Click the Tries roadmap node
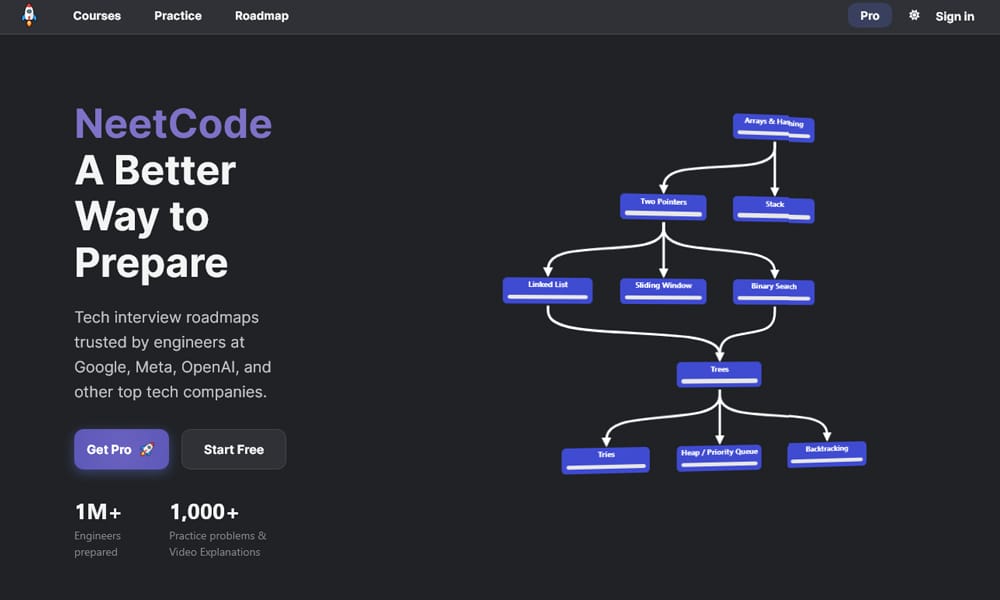The image size is (1000, 600). [x=605, y=460]
